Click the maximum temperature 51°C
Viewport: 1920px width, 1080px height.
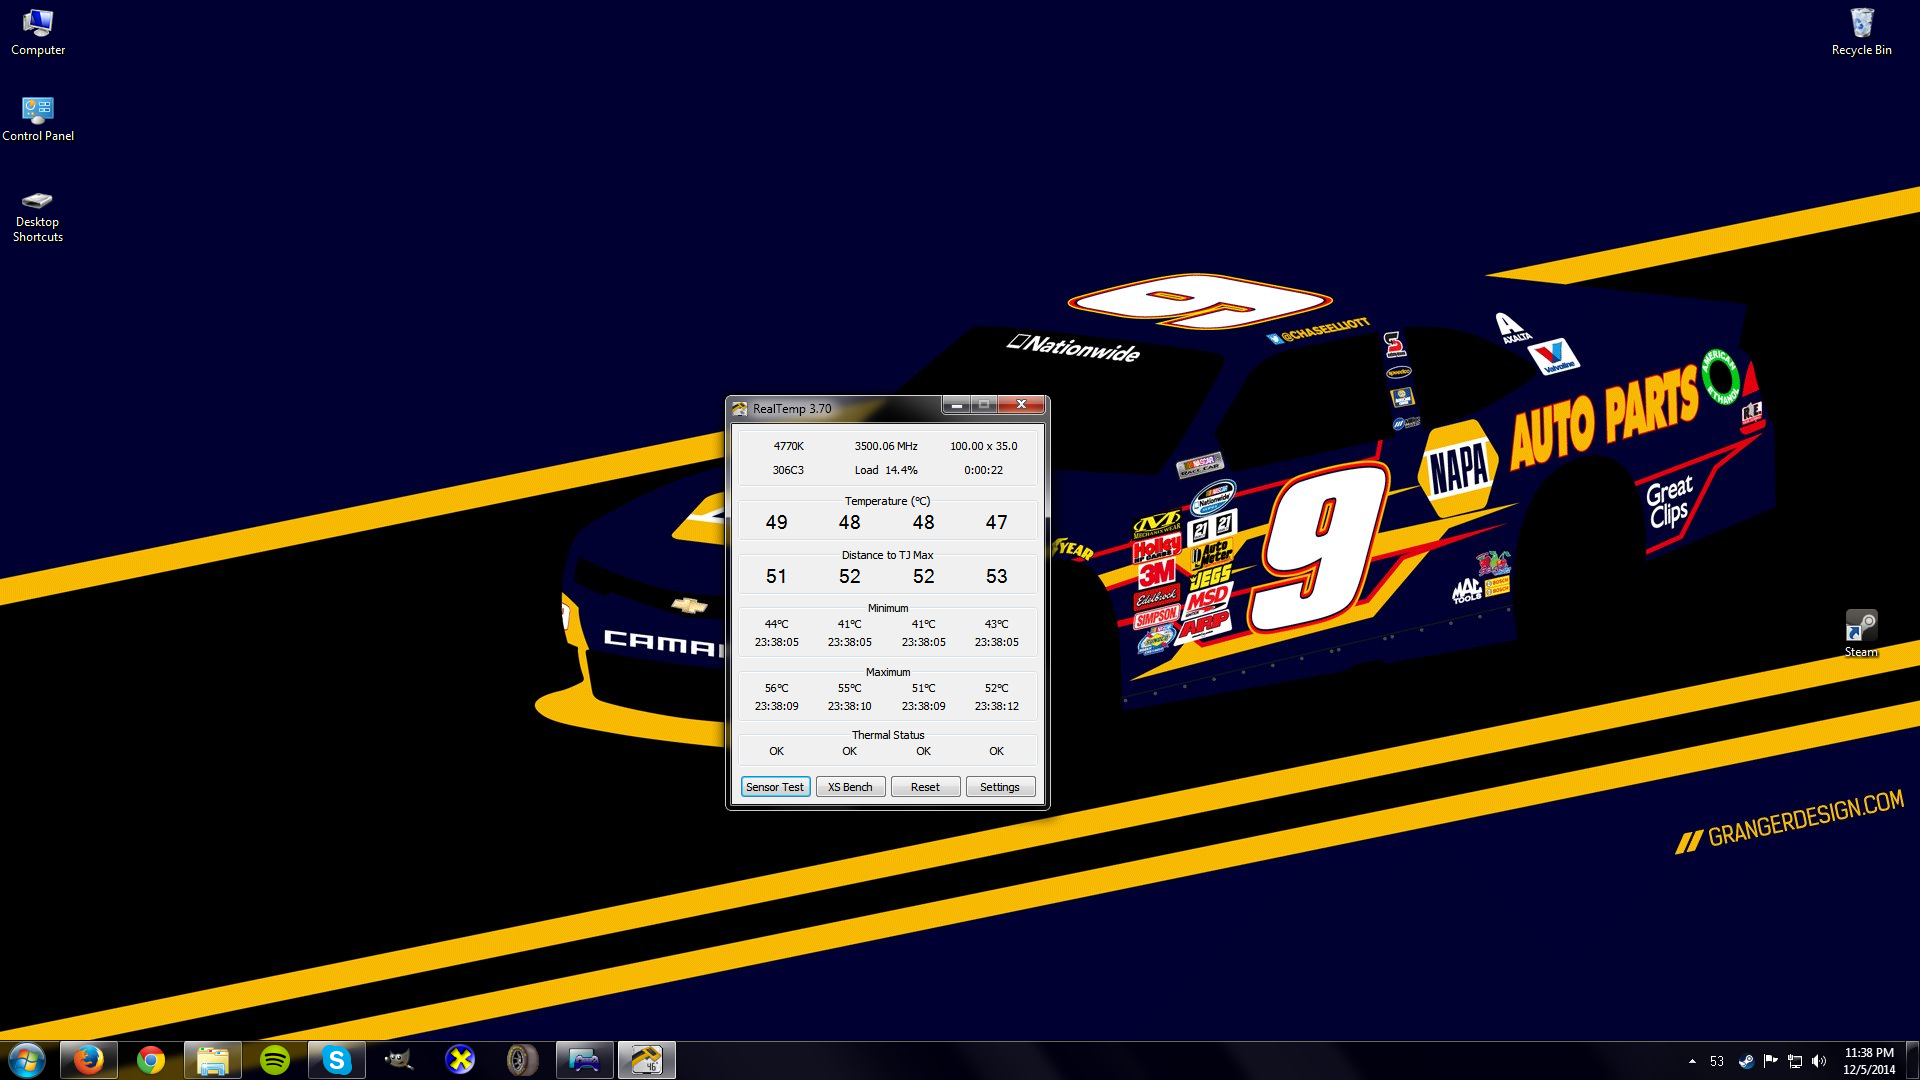[x=923, y=688]
